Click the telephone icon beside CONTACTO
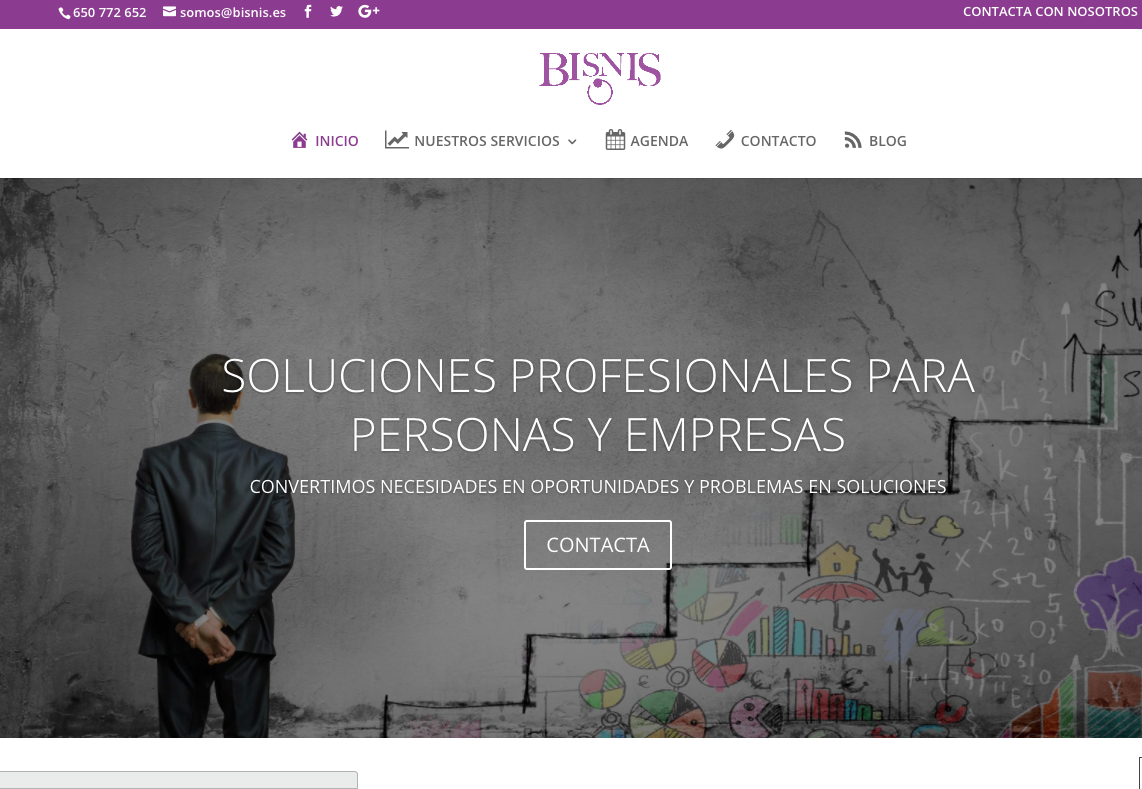Viewport: 1142px width, 789px height. point(725,140)
